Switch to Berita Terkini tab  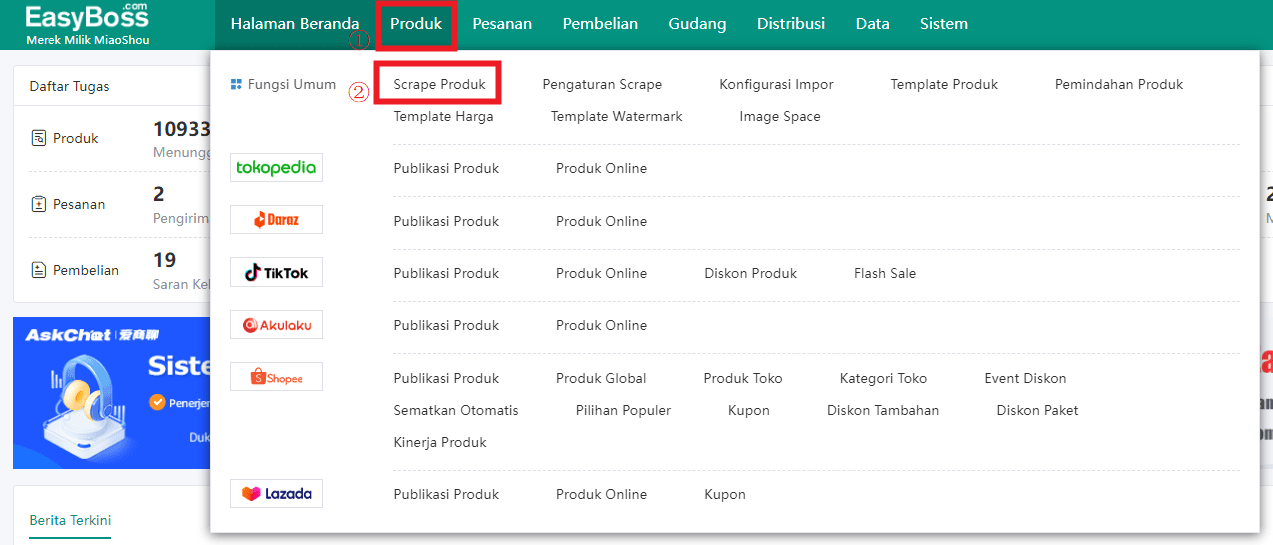coord(70,520)
